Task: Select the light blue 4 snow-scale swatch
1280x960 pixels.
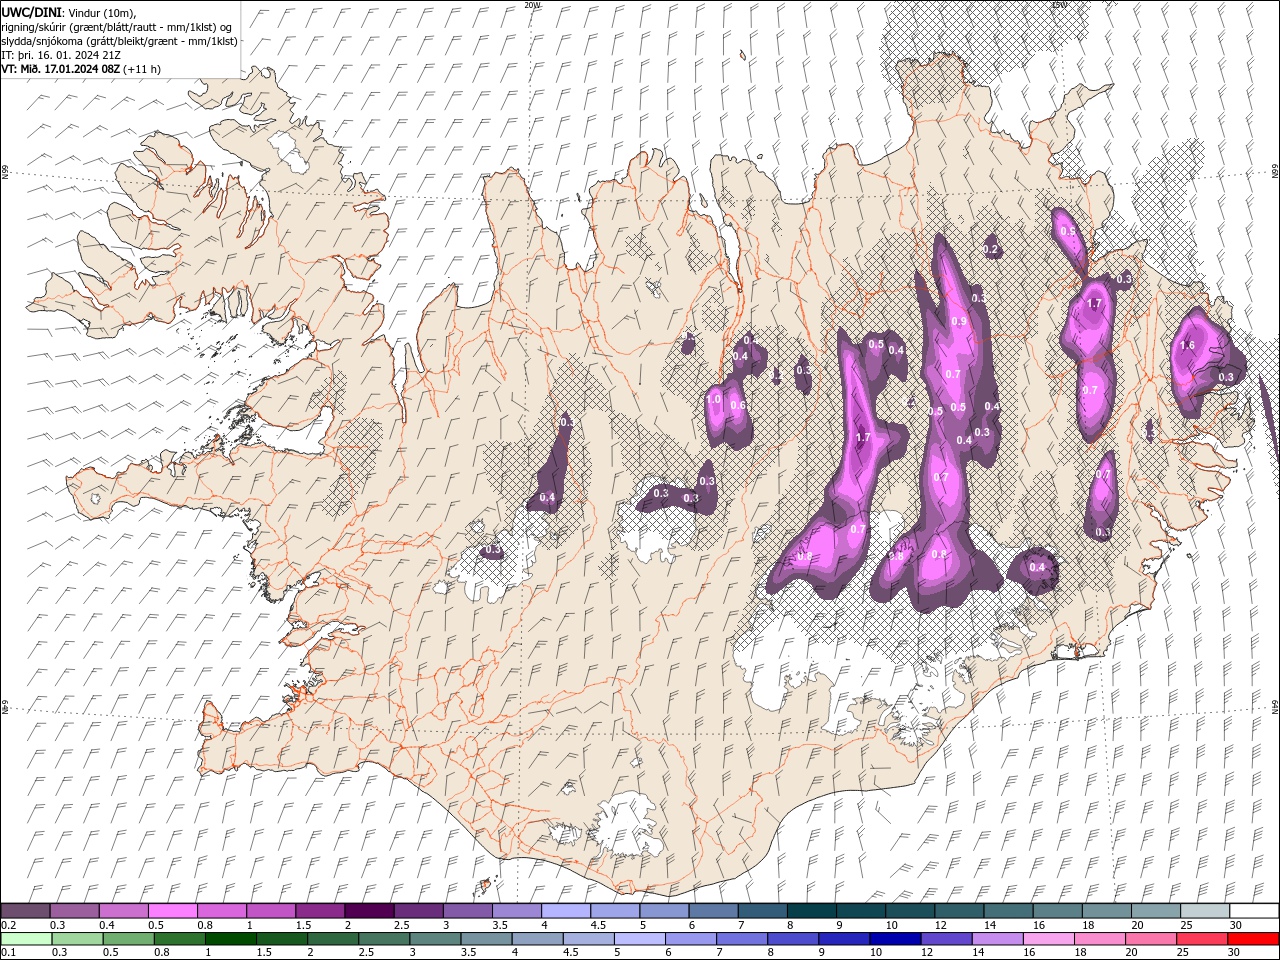Action: 566,911
